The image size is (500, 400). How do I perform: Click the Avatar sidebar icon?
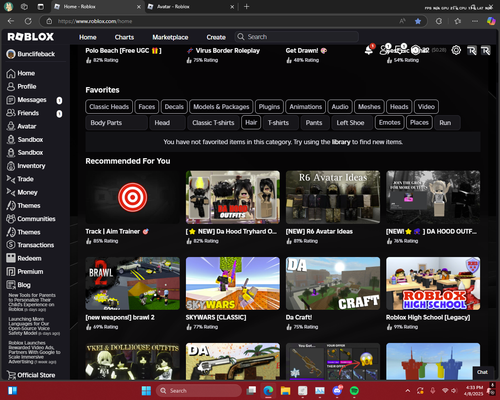pos(11,126)
